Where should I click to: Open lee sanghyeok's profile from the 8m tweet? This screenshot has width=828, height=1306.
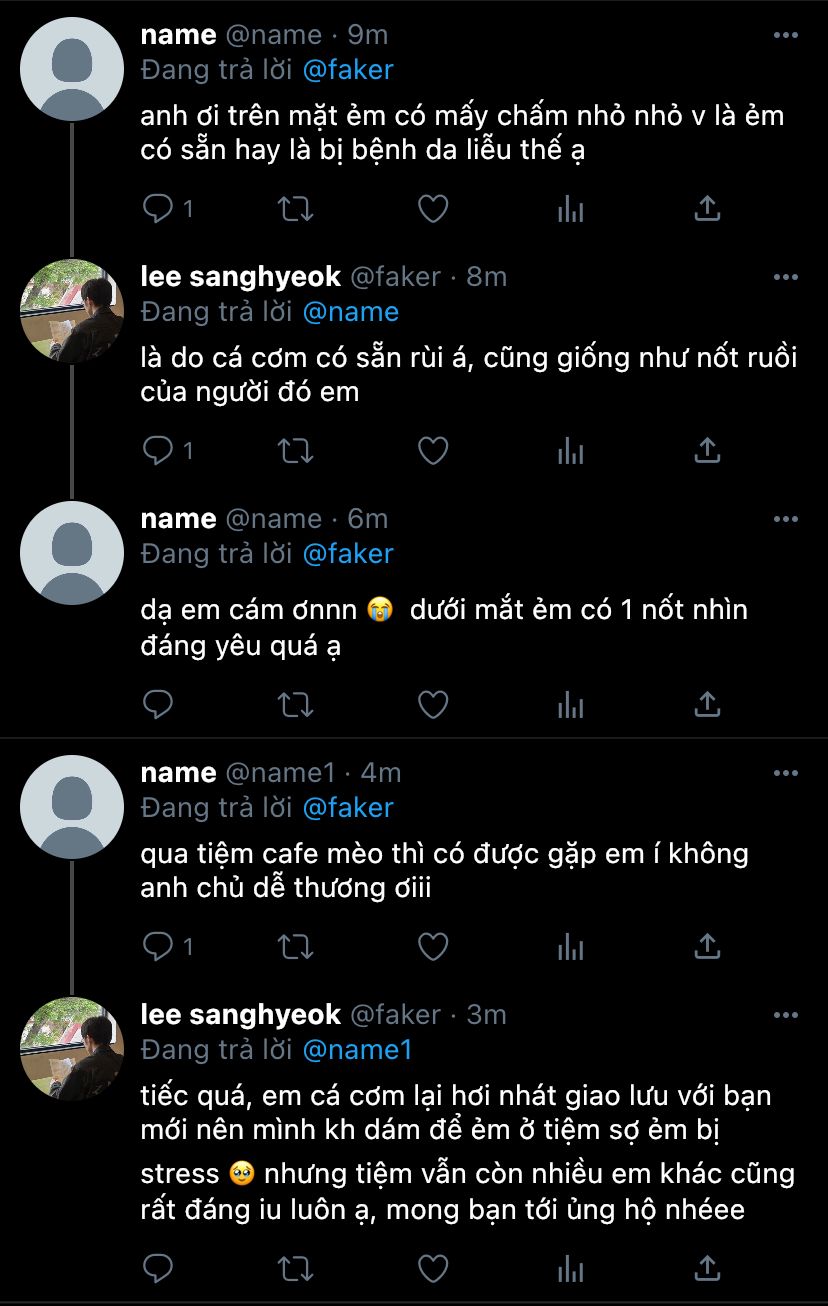(x=240, y=277)
